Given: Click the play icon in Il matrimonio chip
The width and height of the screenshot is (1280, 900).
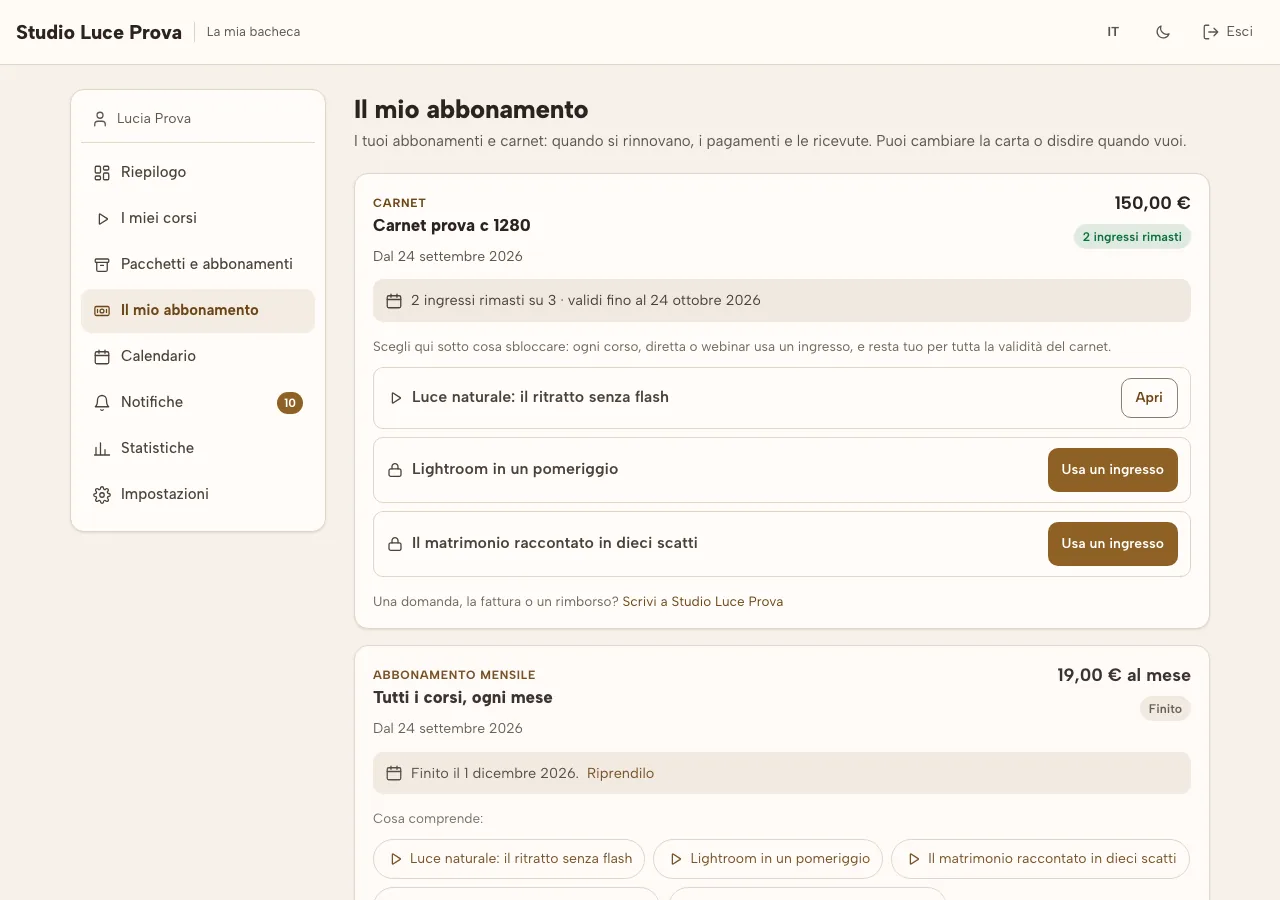Looking at the screenshot, I should pyautogui.click(x=914, y=859).
